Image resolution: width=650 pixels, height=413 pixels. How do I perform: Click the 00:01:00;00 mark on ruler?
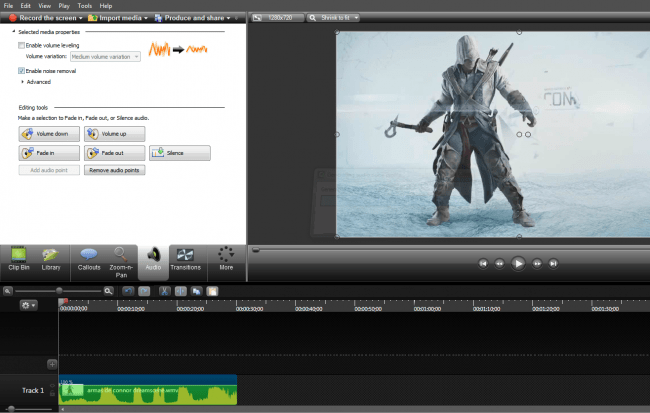[427, 309]
